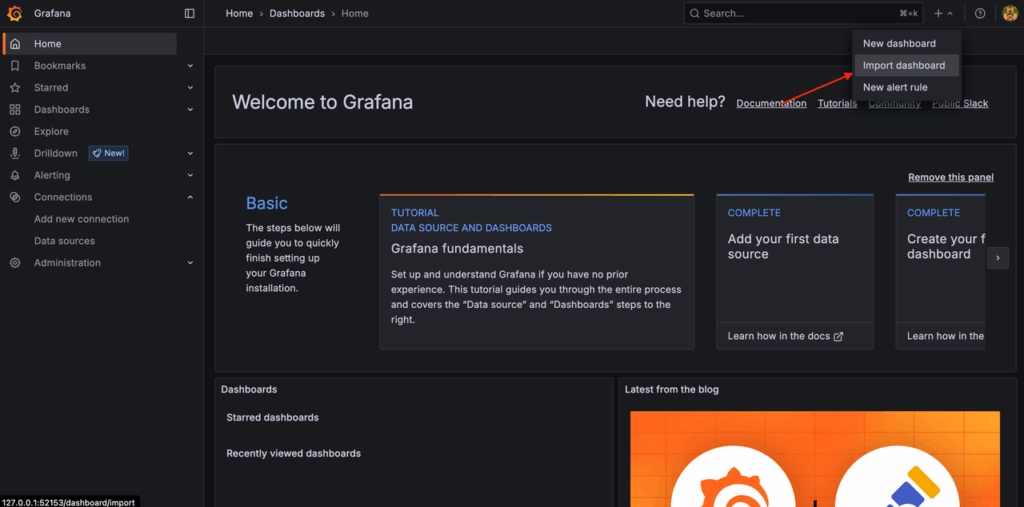Open Add your first data source card
1024x507 pixels.
[x=795, y=272]
